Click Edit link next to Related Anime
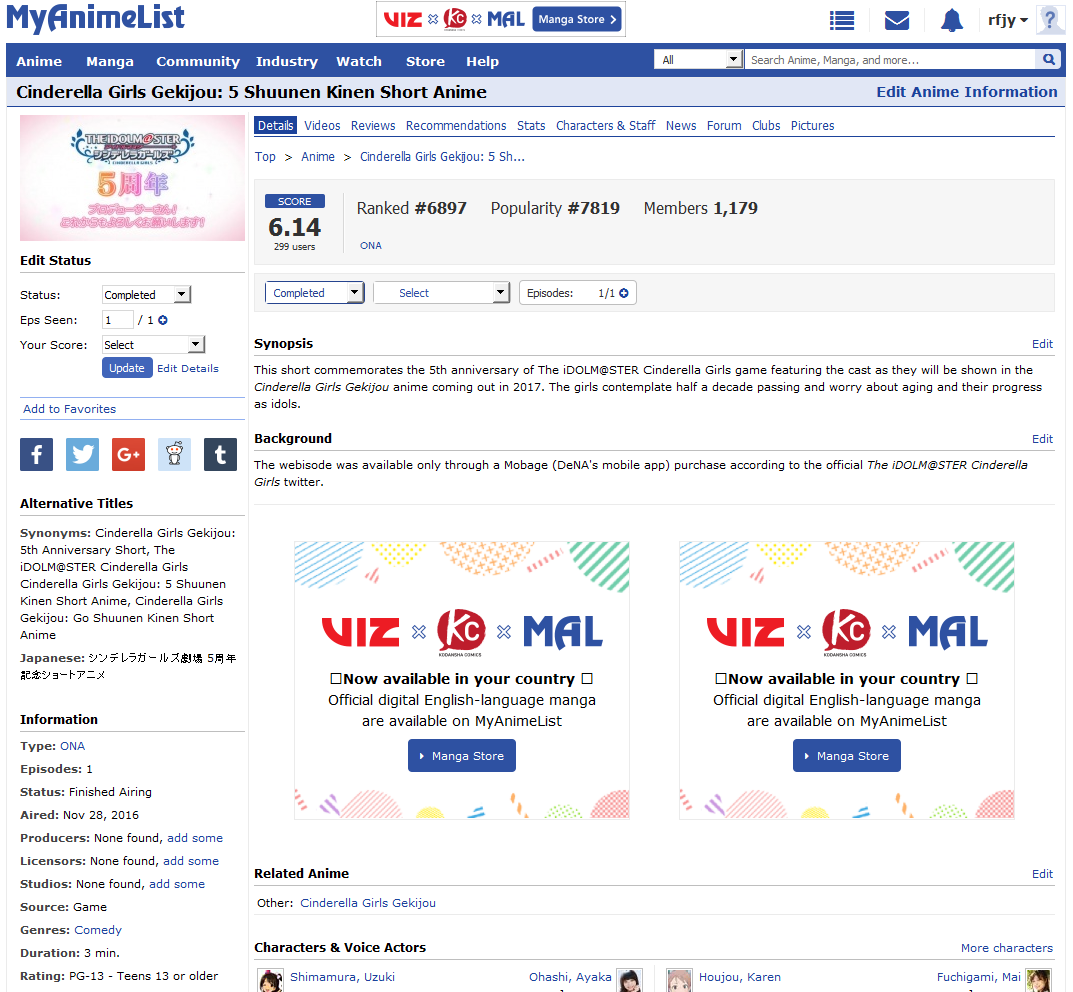Image resolution: width=1073 pixels, height=992 pixels. tap(1042, 874)
